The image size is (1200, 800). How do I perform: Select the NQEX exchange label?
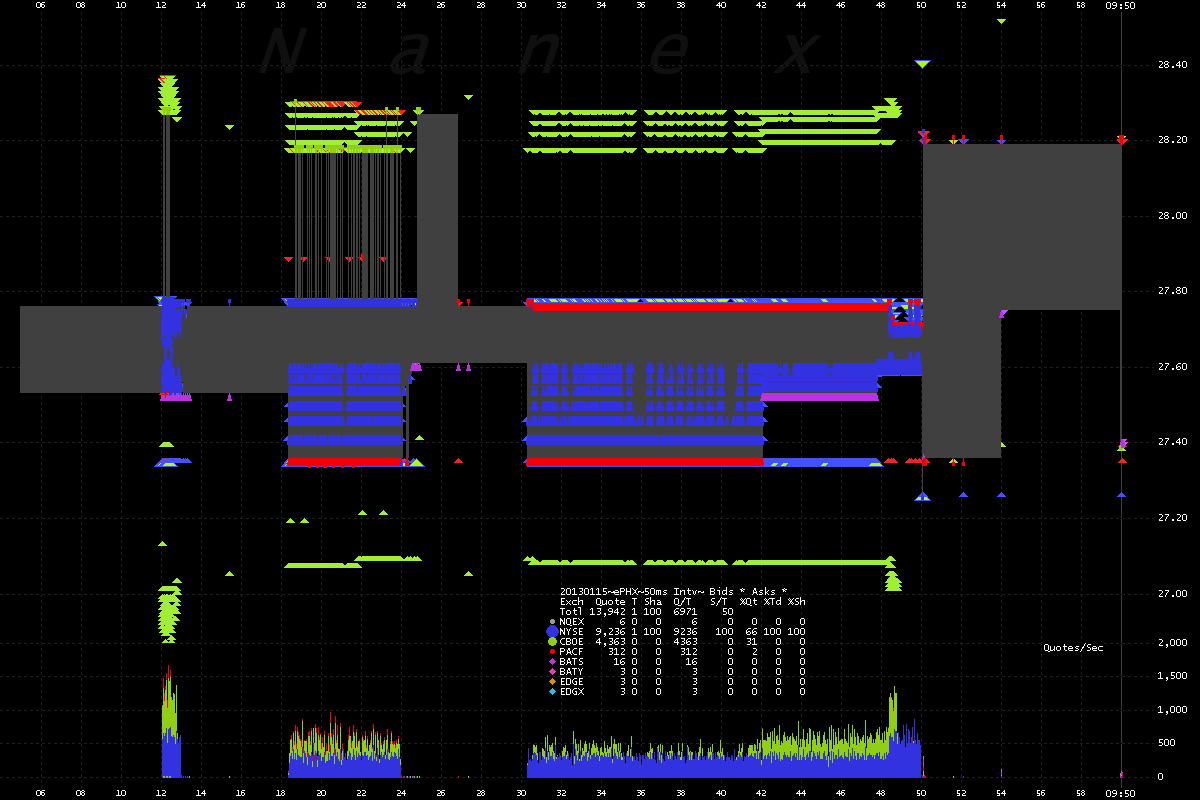(572, 622)
